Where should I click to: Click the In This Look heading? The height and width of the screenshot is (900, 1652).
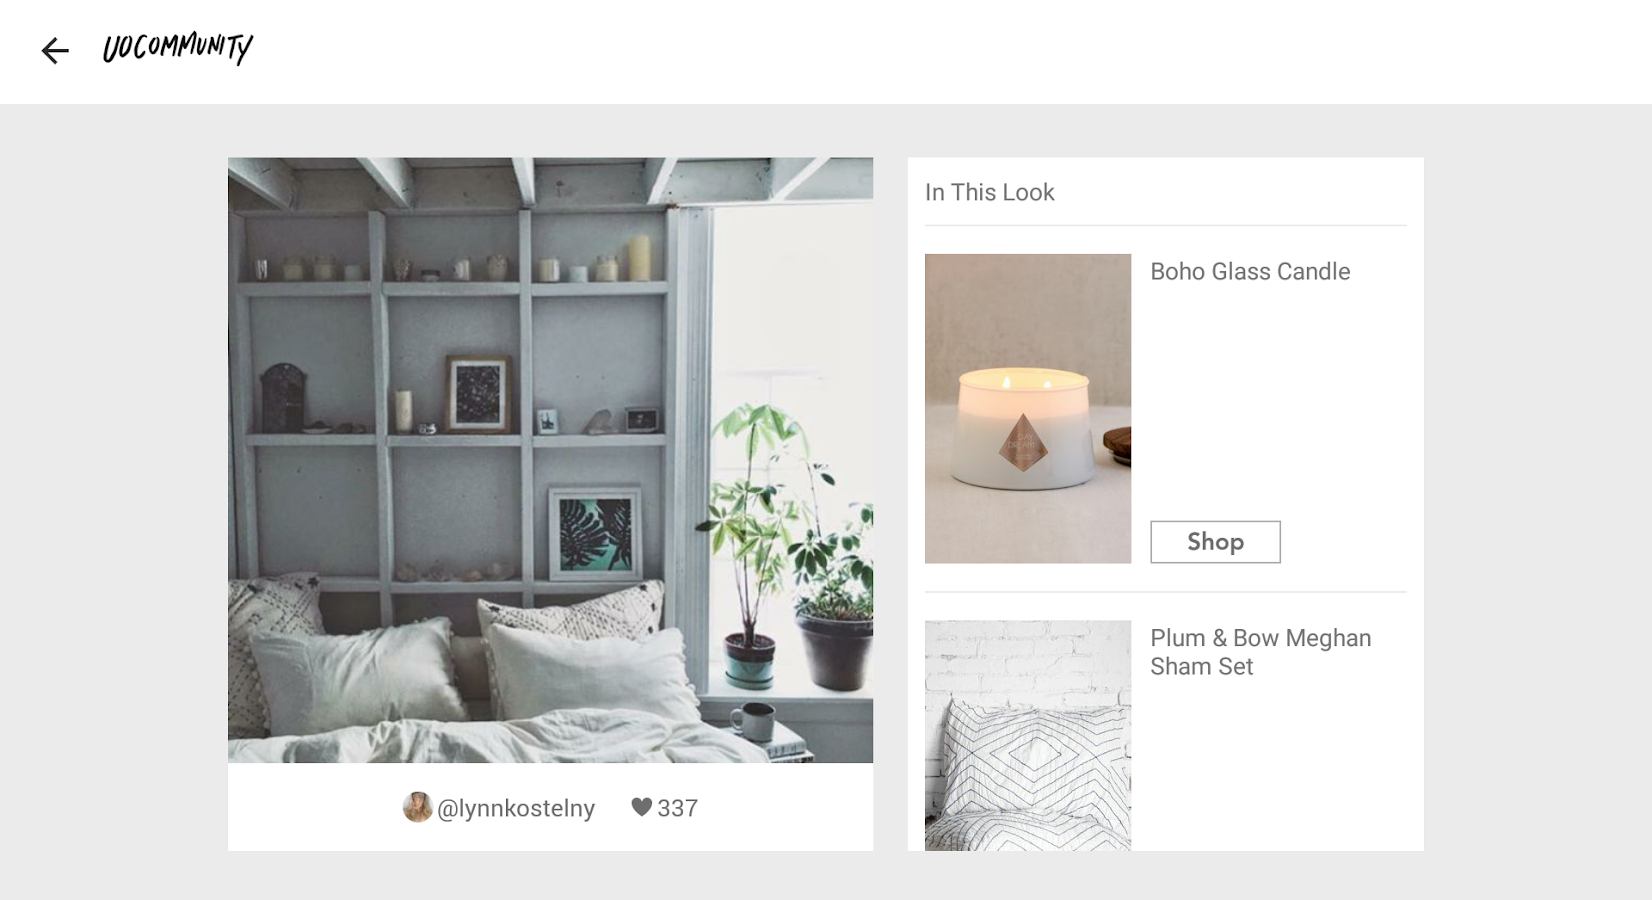coord(990,192)
